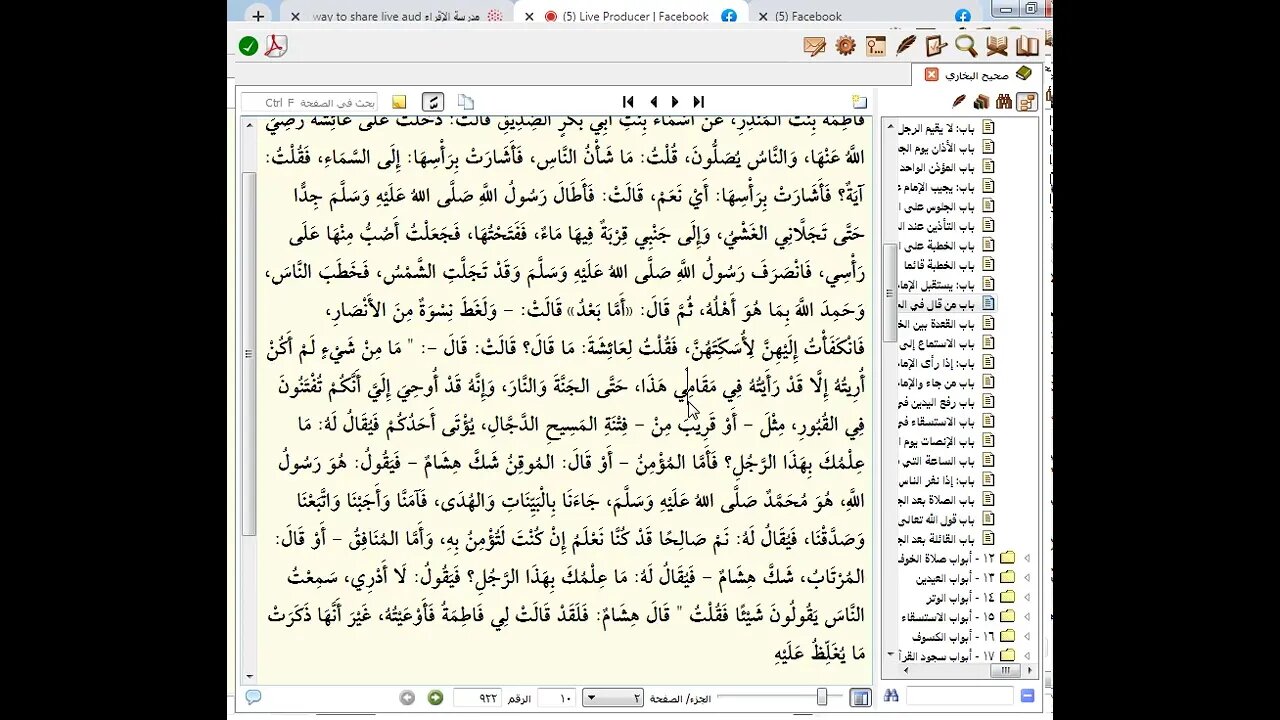Click the text pane vertical scrollbar thumb
This screenshot has width=1280, height=720.
[x=250, y=352]
